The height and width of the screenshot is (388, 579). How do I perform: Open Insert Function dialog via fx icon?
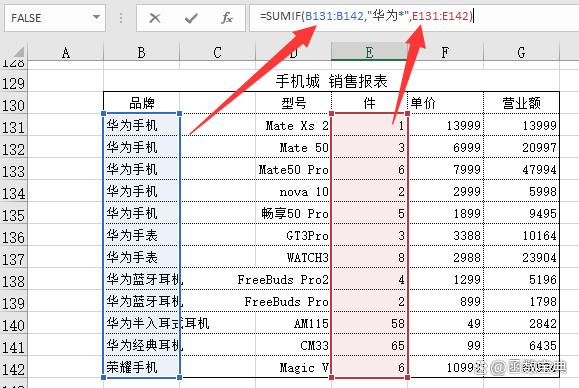tap(227, 18)
